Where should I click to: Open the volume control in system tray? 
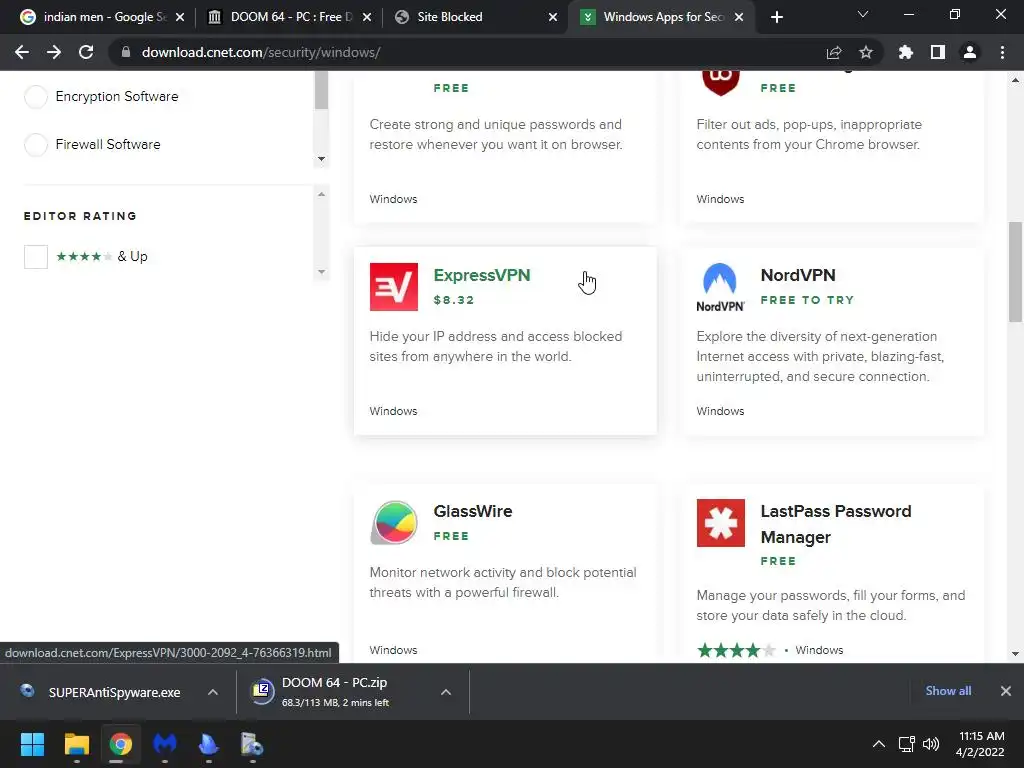(931, 744)
